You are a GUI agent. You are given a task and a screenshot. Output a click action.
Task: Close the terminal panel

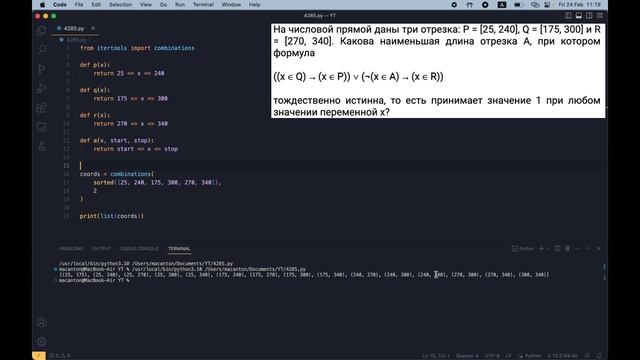(599, 249)
